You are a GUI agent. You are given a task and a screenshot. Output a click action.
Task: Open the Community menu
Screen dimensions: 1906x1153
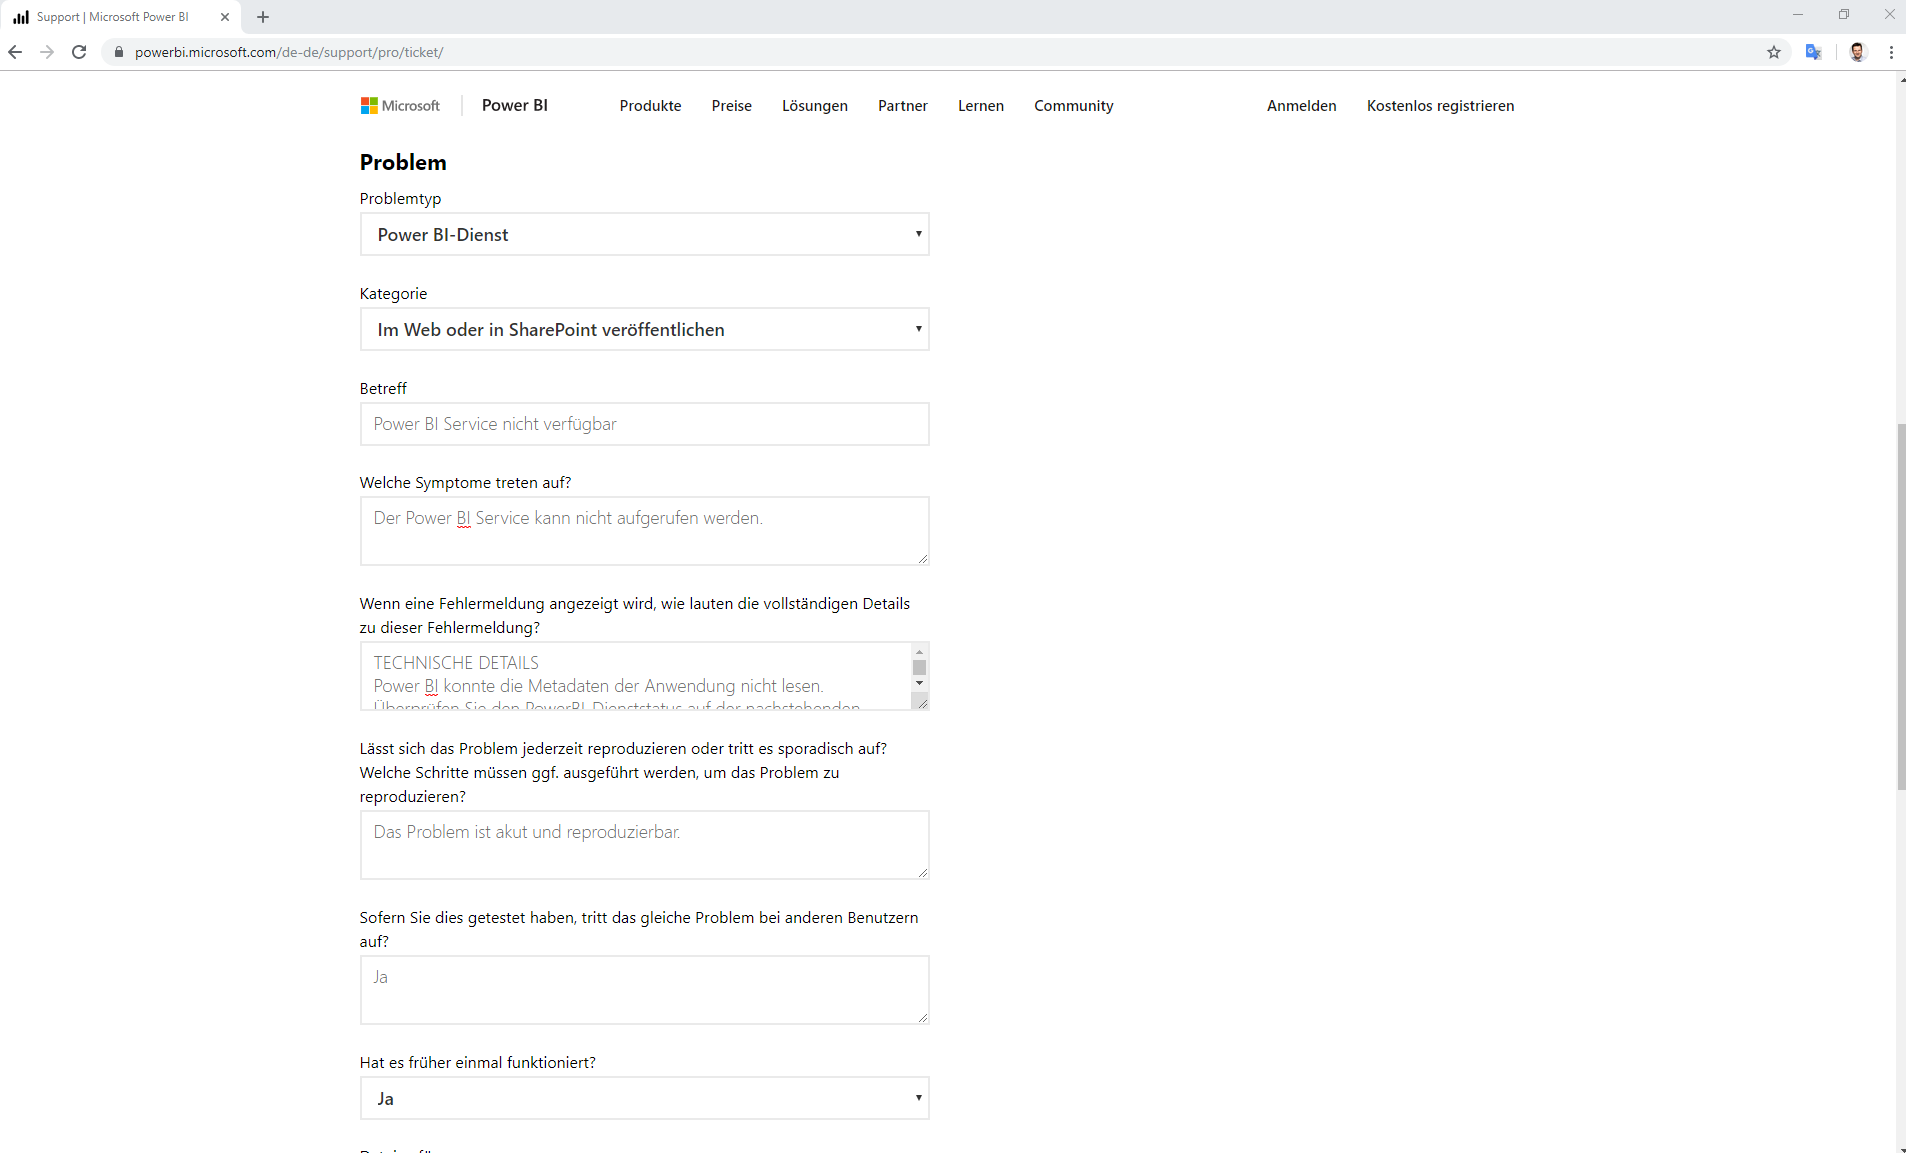tap(1074, 106)
